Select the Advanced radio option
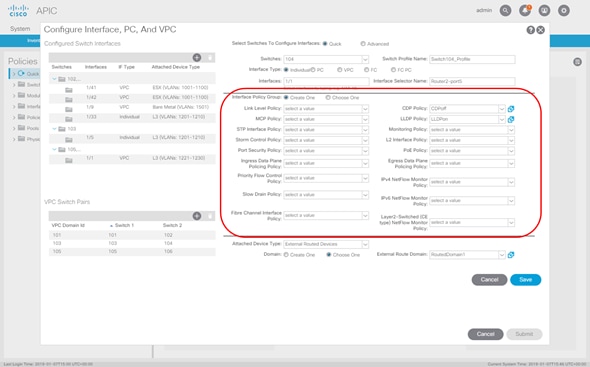 363,44
